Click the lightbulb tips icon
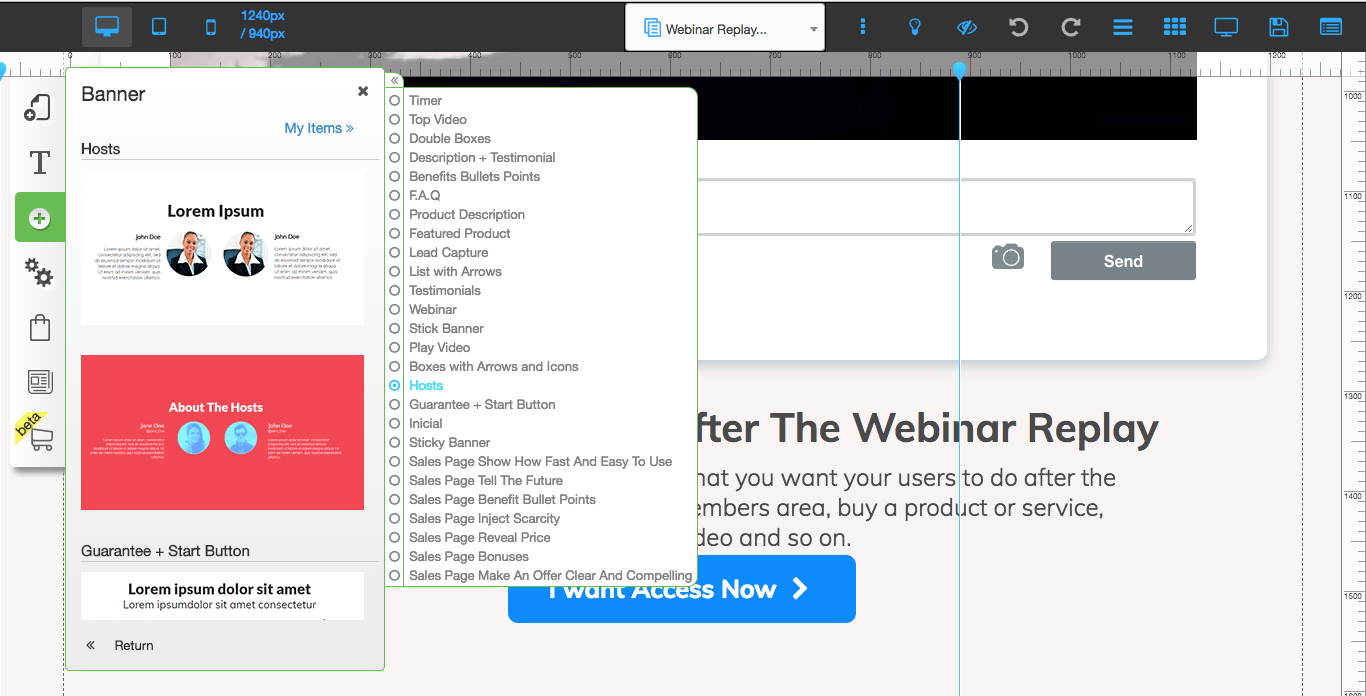This screenshot has height=696, width=1366. point(914,27)
